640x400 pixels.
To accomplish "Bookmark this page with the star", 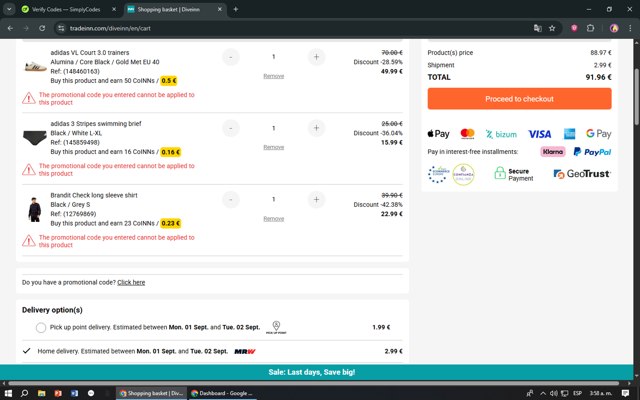I will [552, 28].
